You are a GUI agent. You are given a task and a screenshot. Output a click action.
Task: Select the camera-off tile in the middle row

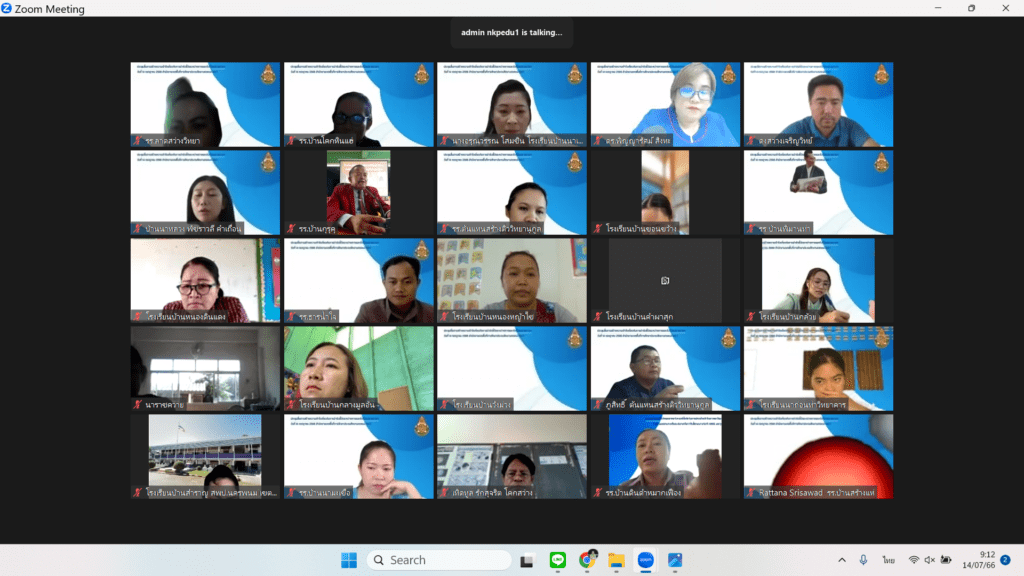pos(665,280)
